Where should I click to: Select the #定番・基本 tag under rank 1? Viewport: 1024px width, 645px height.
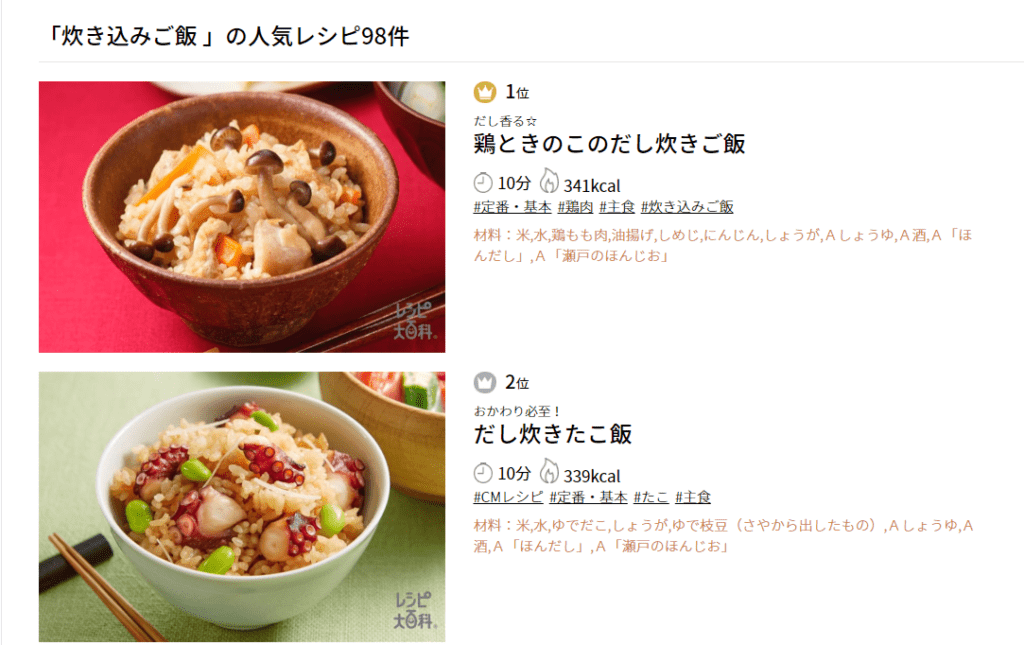tap(513, 207)
